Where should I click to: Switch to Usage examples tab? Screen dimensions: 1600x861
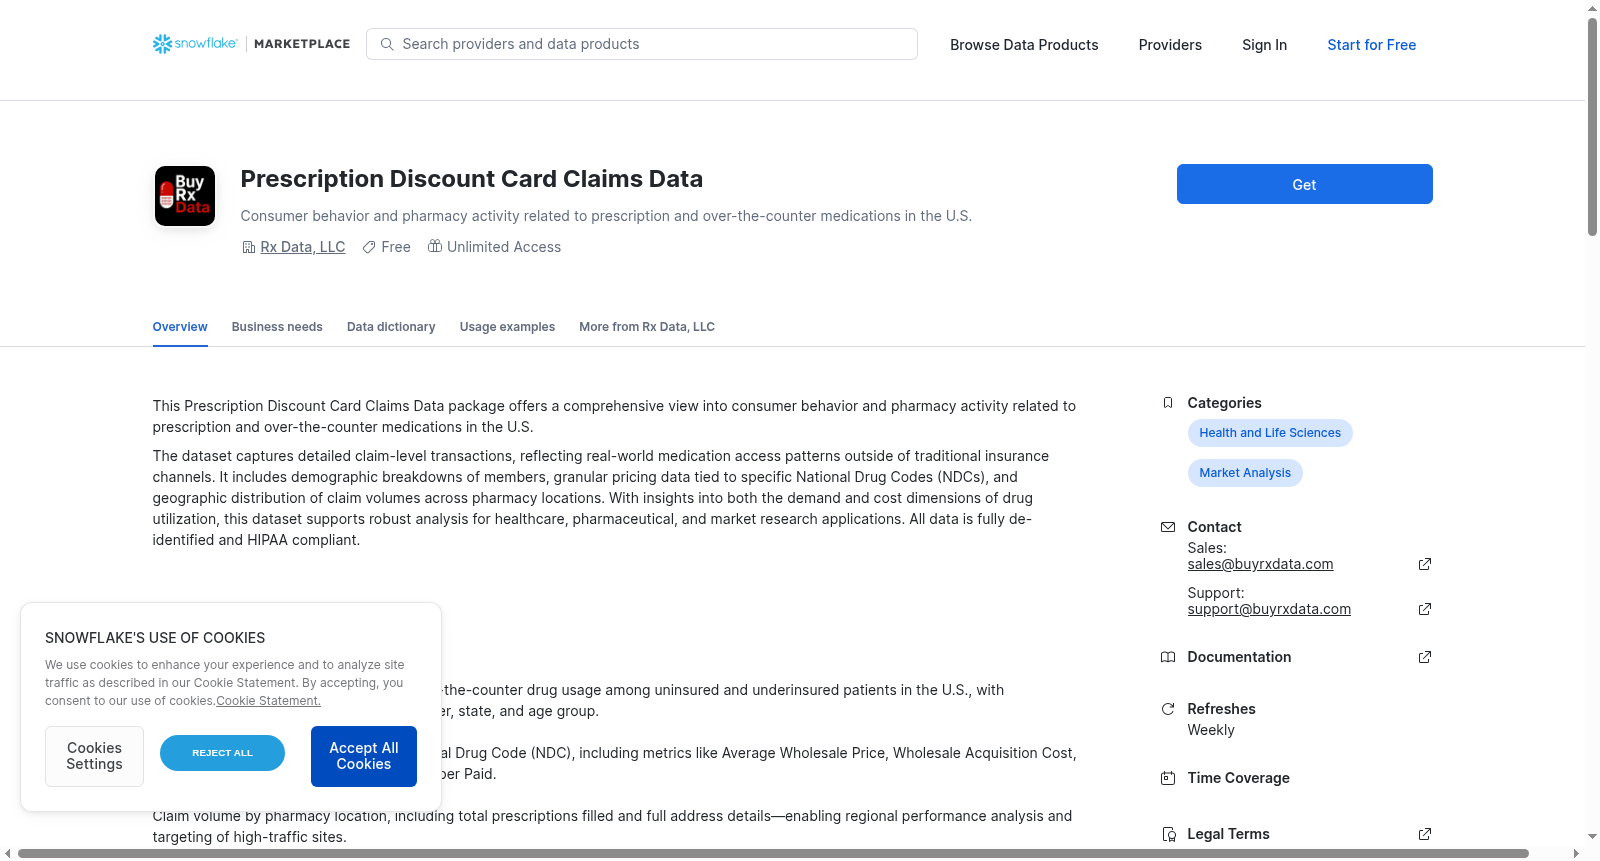coord(507,327)
